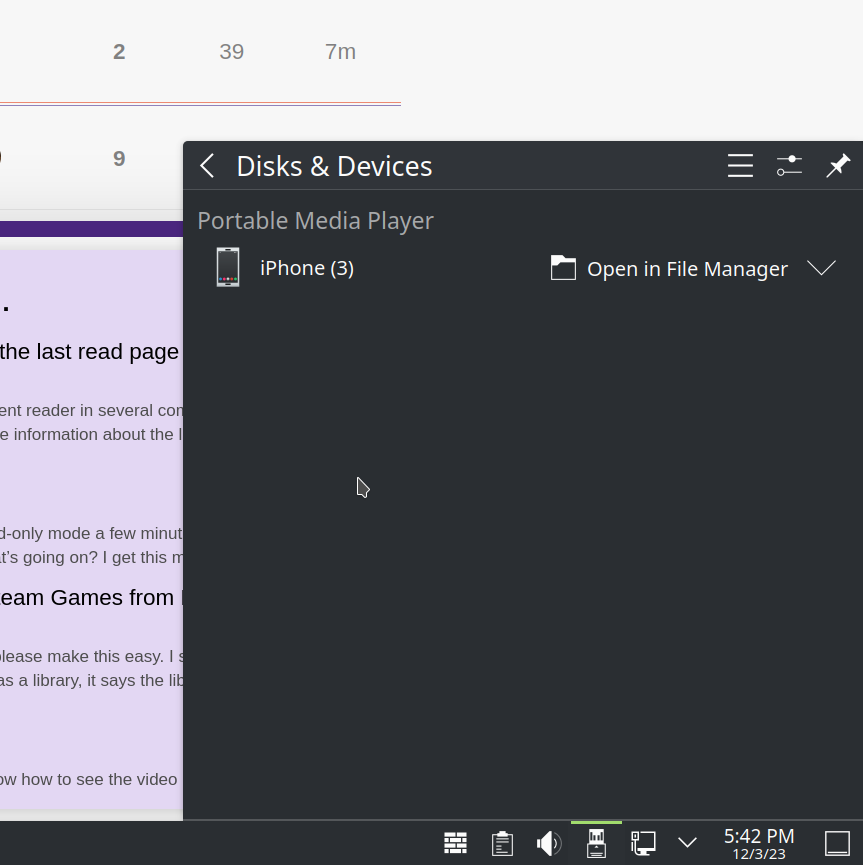Image resolution: width=863 pixels, height=865 pixels.
Task: Go back from Disks & Devices panel
Action: pos(207,166)
